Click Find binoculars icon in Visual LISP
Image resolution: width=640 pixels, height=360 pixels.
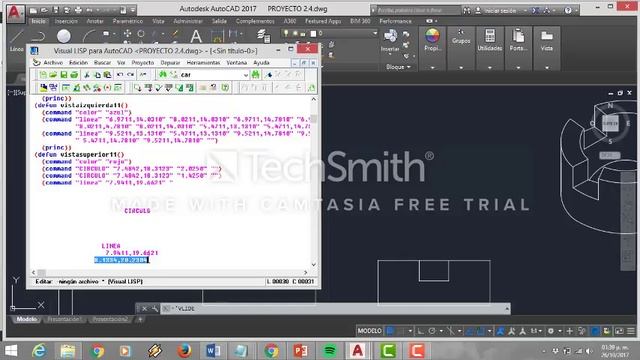click(163, 75)
